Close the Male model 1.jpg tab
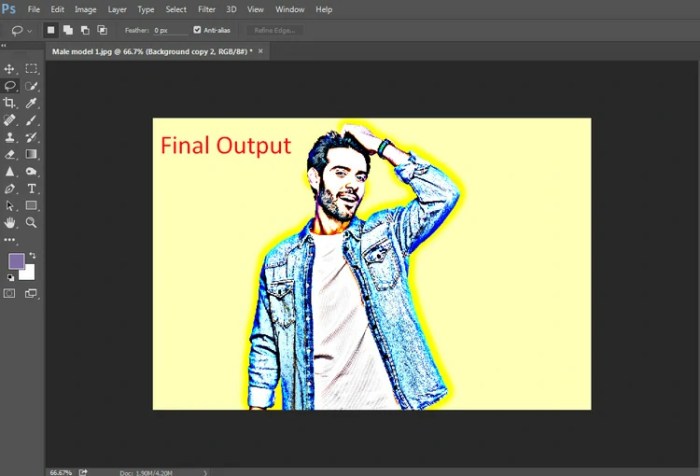The width and height of the screenshot is (700, 476). 261,51
